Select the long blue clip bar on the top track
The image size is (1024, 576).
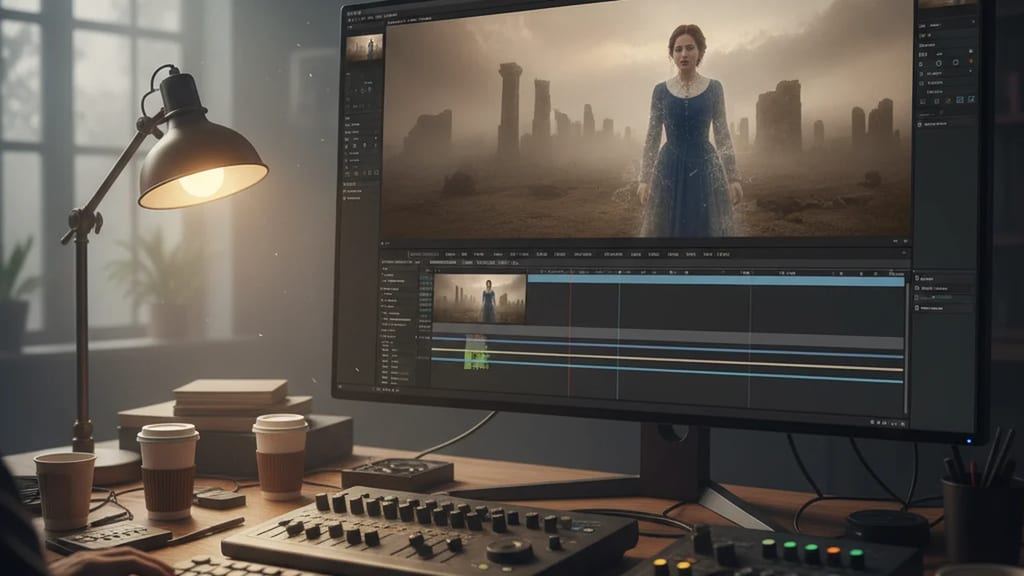[x=716, y=280]
